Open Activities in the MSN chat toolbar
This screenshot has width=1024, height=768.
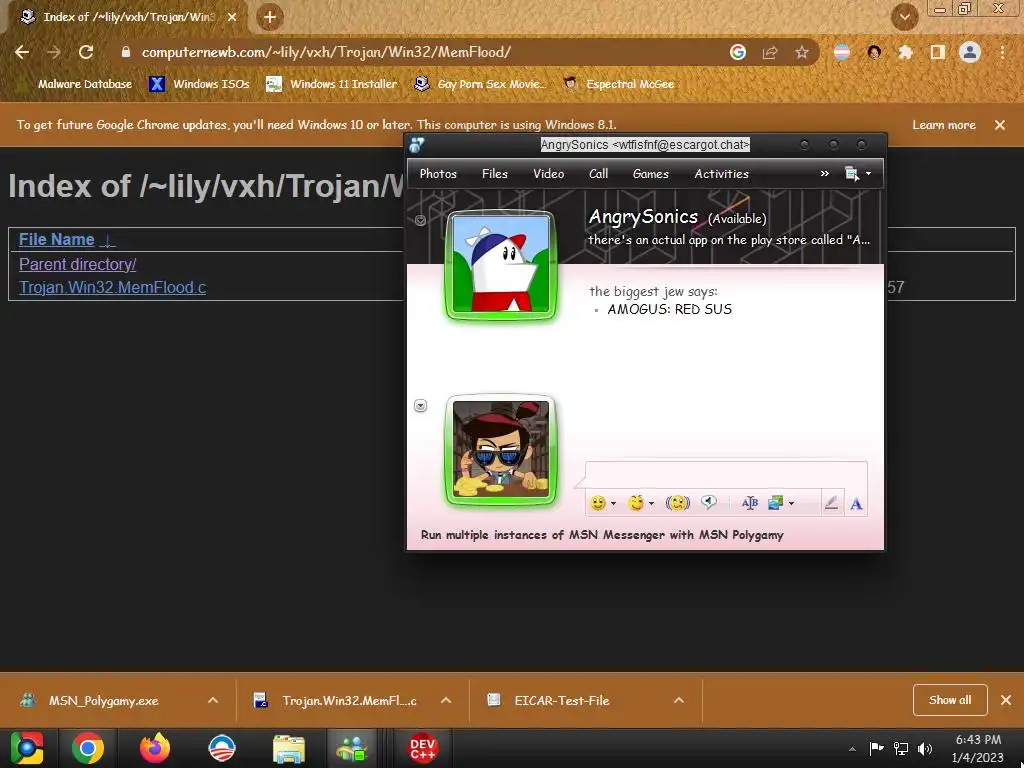tap(721, 174)
